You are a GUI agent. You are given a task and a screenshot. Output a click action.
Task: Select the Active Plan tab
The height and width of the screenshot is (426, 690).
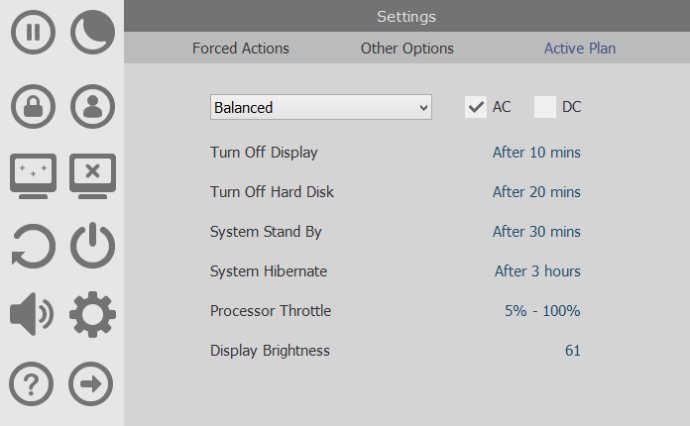pyautogui.click(x=580, y=48)
